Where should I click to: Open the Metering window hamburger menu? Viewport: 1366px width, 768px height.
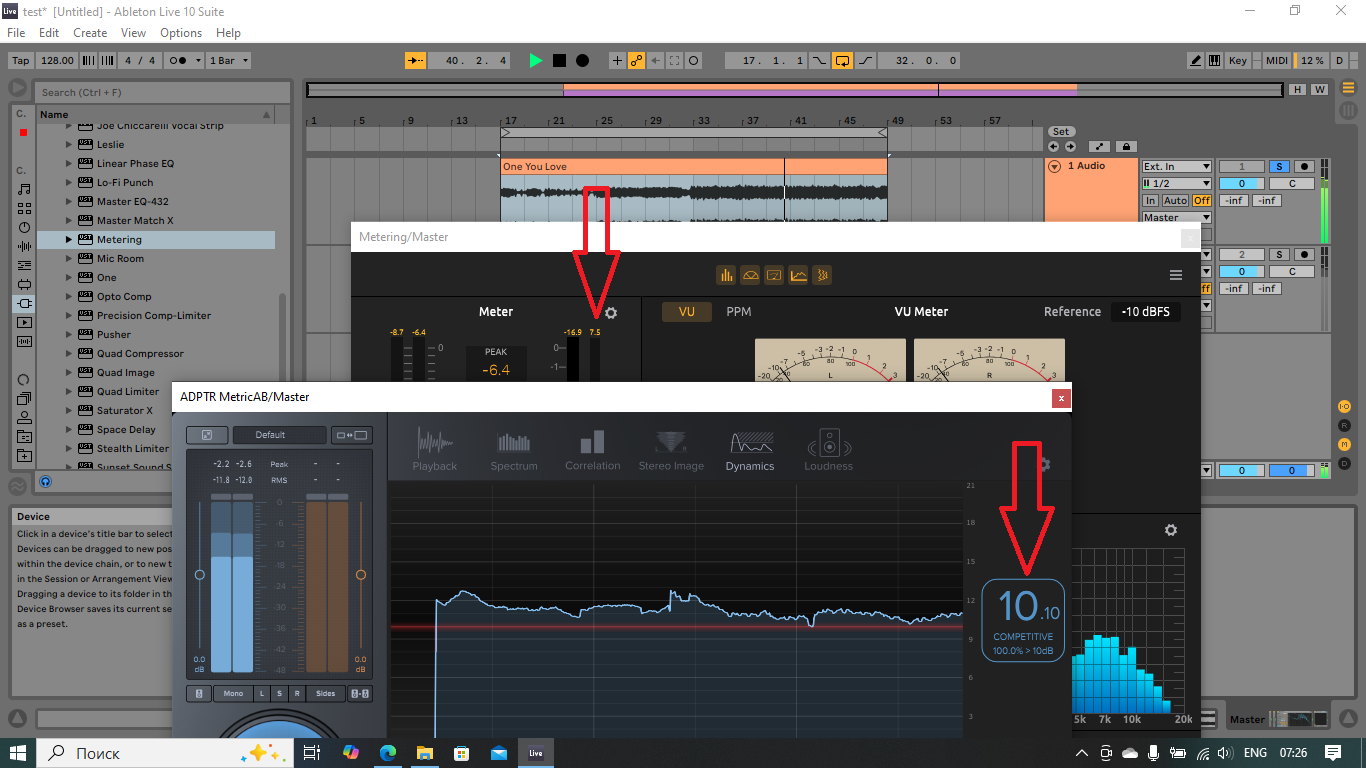click(x=1176, y=275)
